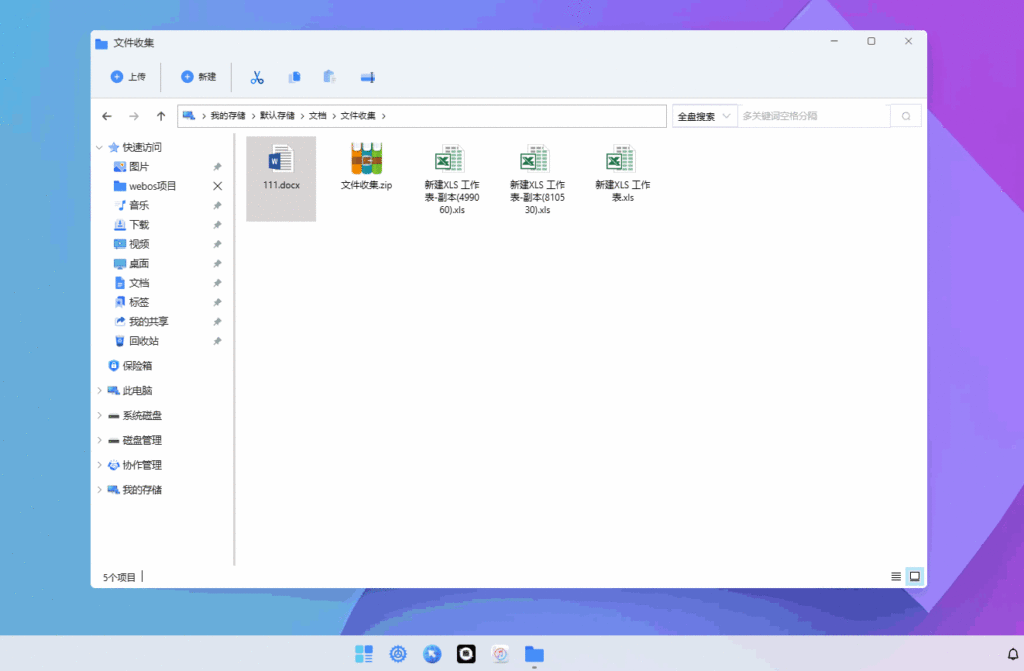Click the paste clipboard icon in toolbar
1024x671 pixels.
329,77
